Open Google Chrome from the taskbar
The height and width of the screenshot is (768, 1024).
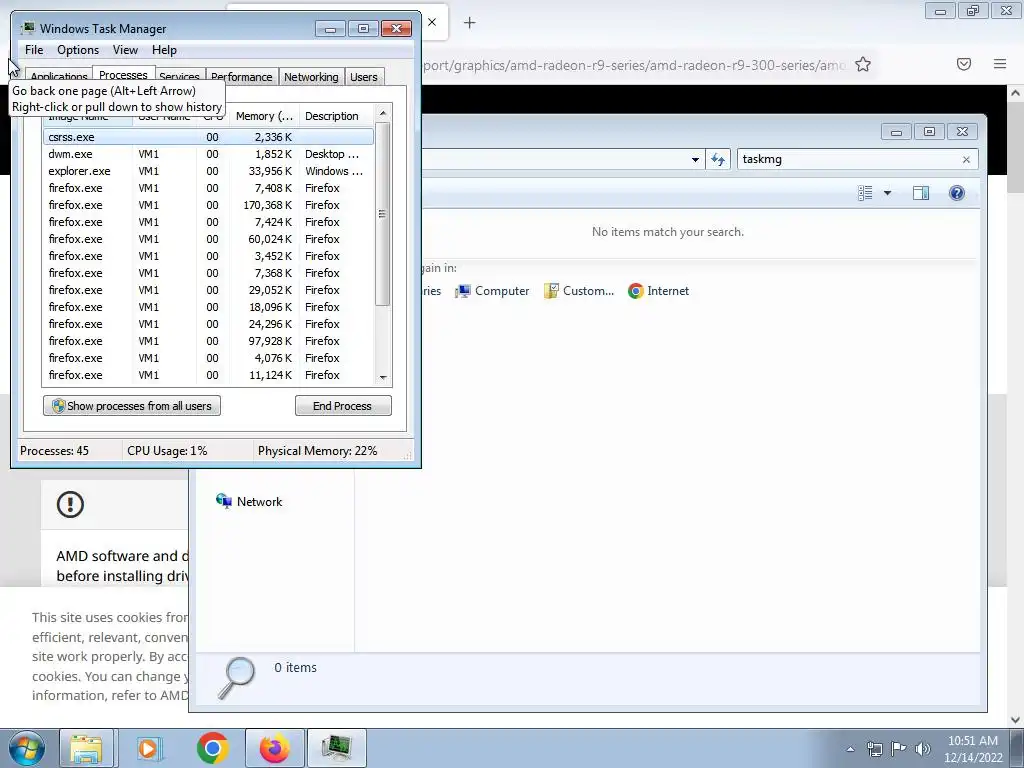[x=212, y=748]
